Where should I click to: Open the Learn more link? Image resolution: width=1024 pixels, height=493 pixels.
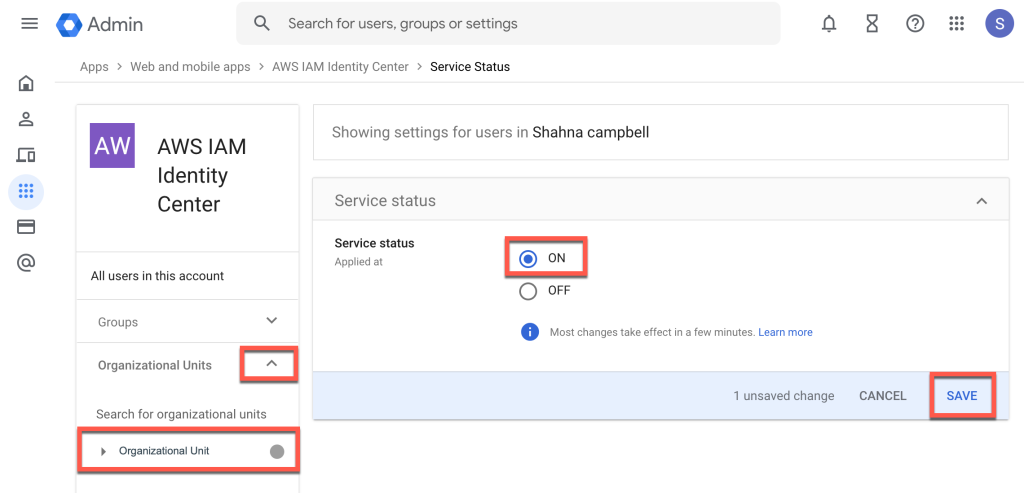pyautogui.click(x=785, y=332)
